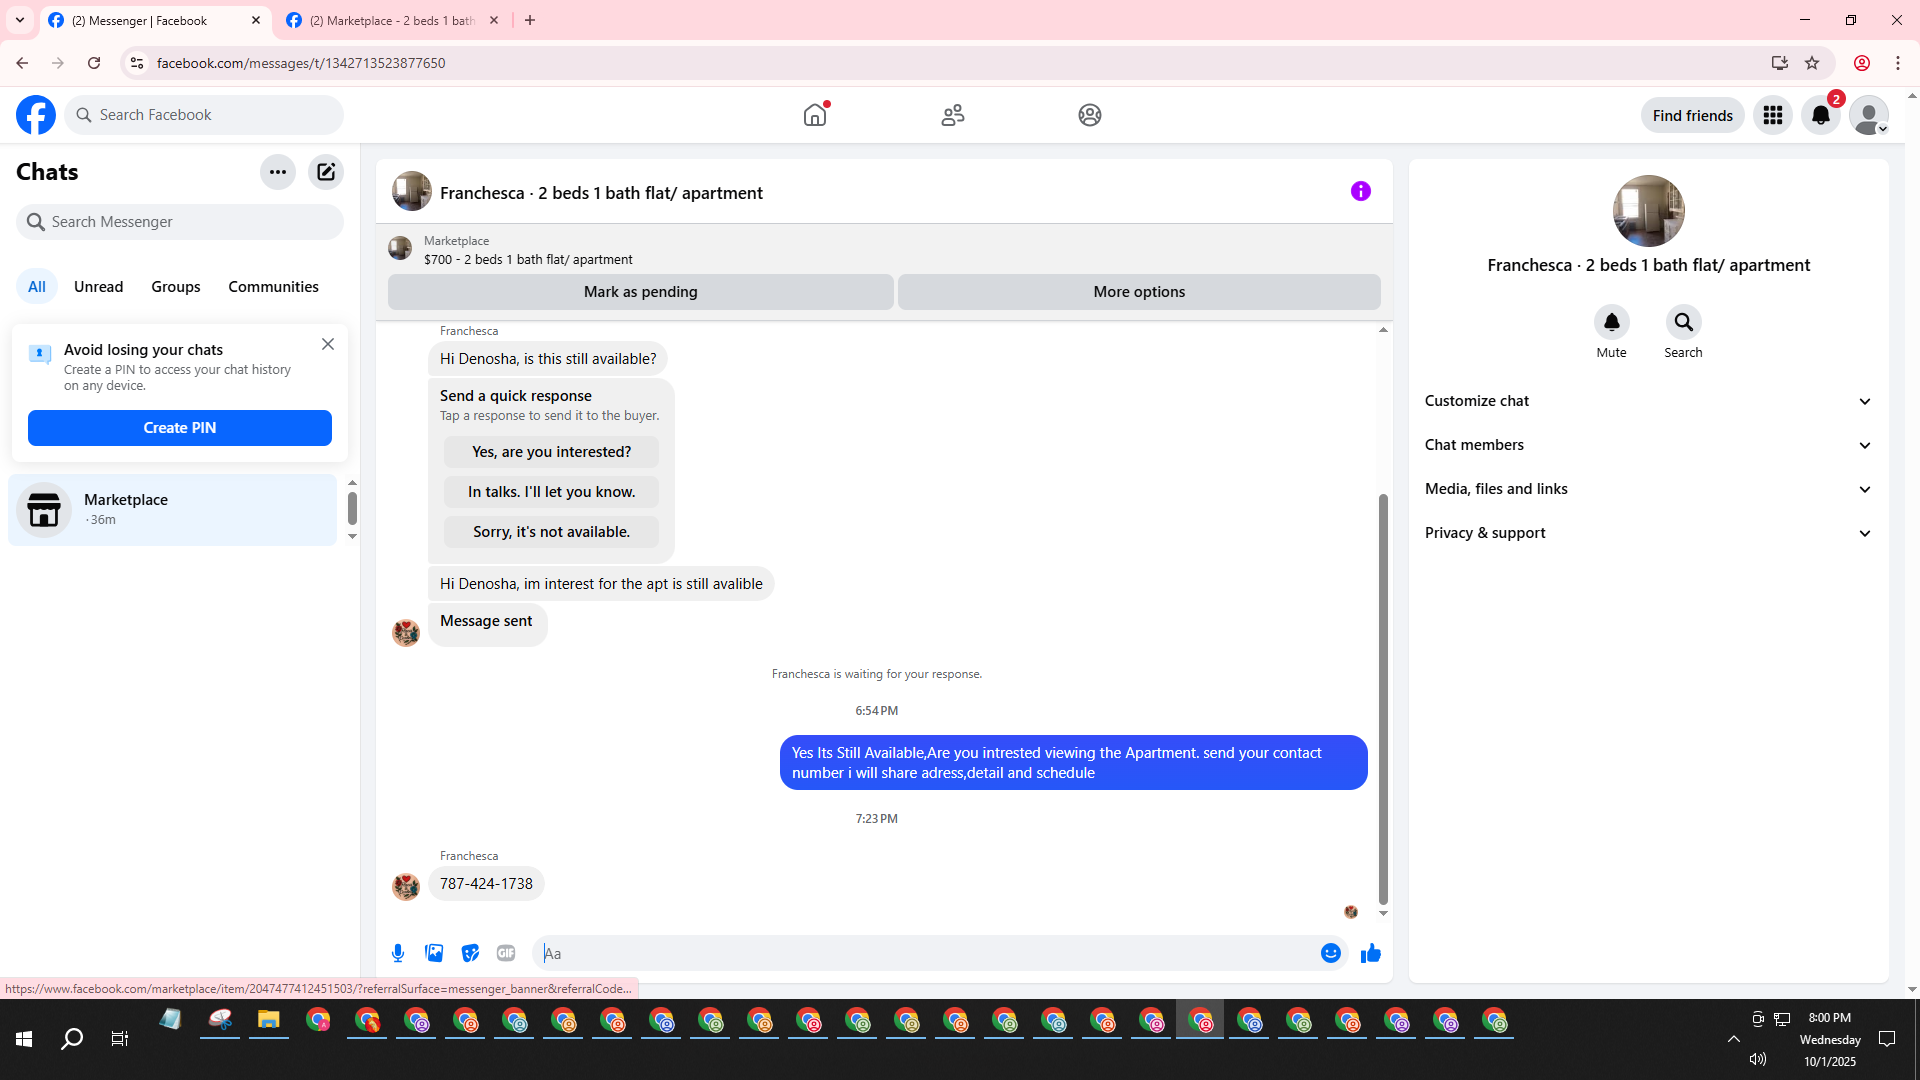Screen dimensions: 1920x1080
Task: Open the browser tab search dropdown
Action: (x=20, y=20)
